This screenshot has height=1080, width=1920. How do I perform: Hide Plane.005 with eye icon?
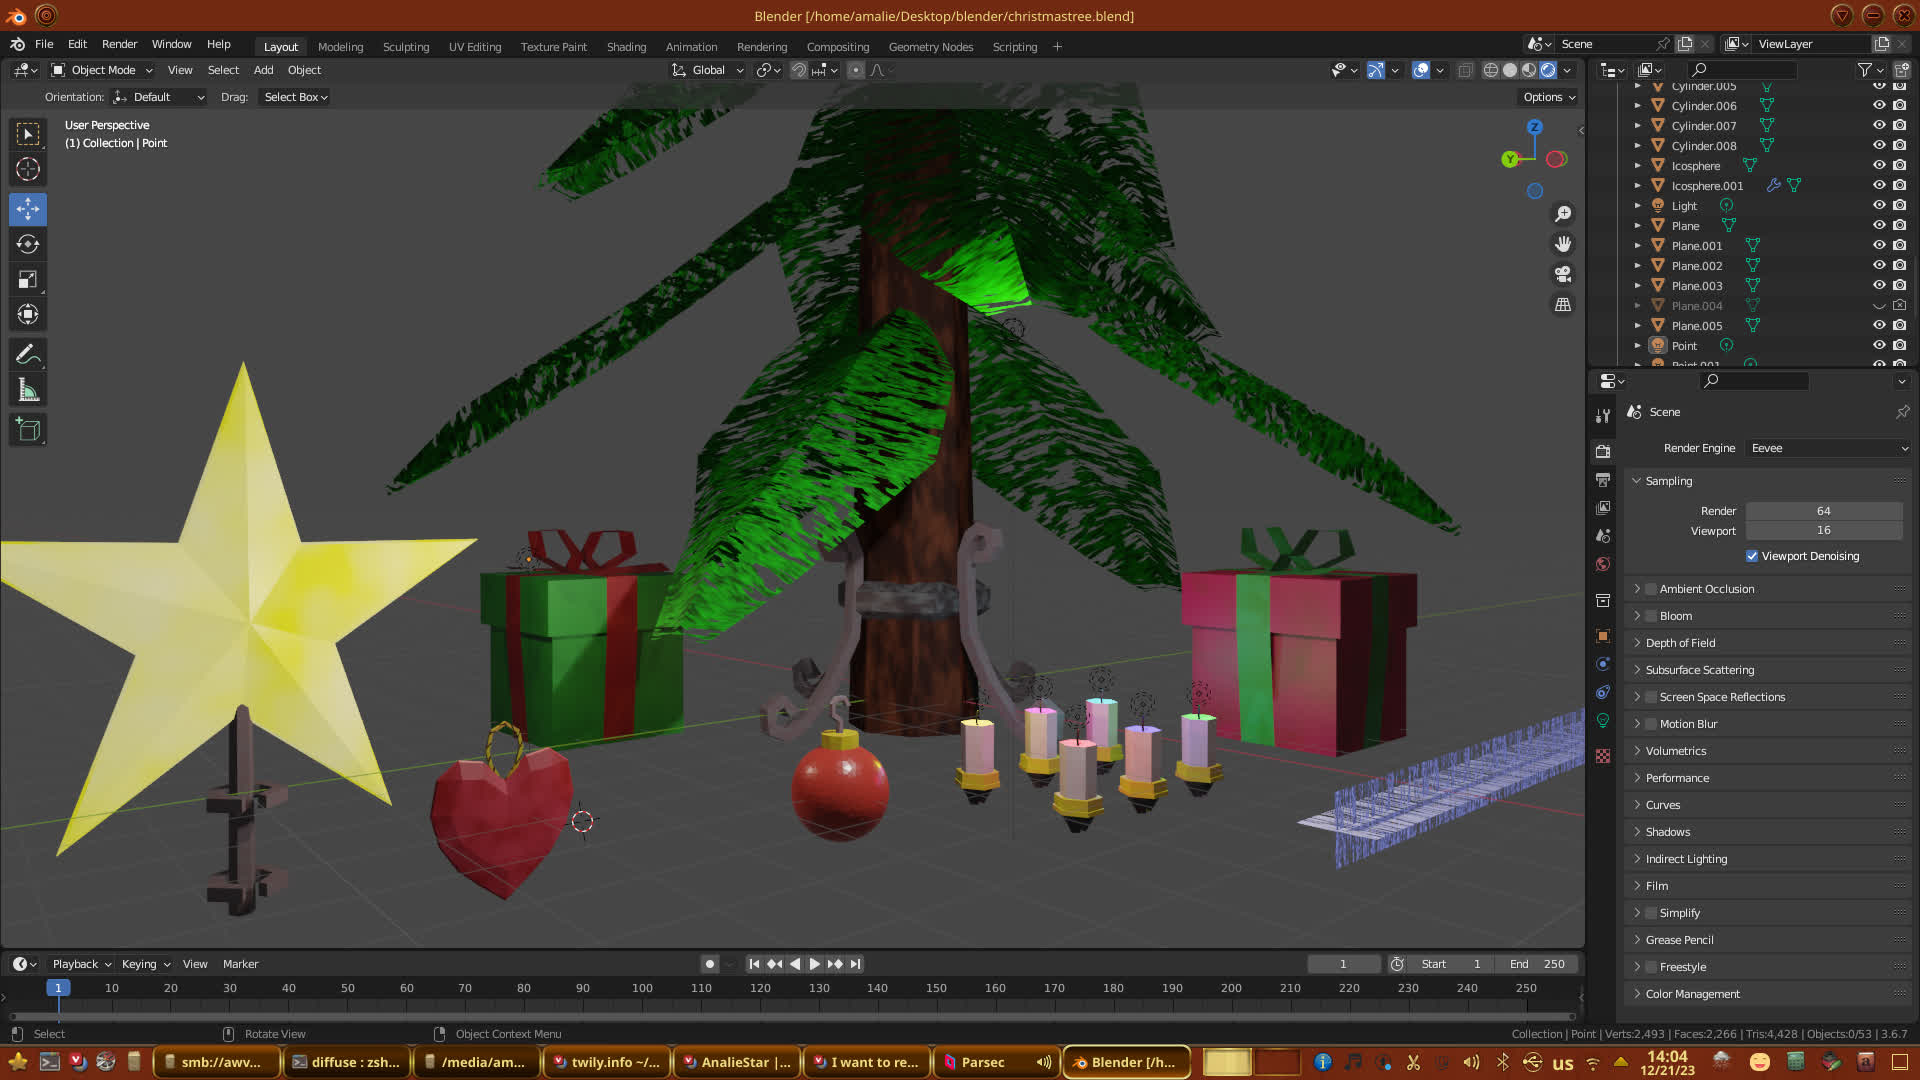(x=1879, y=325)
